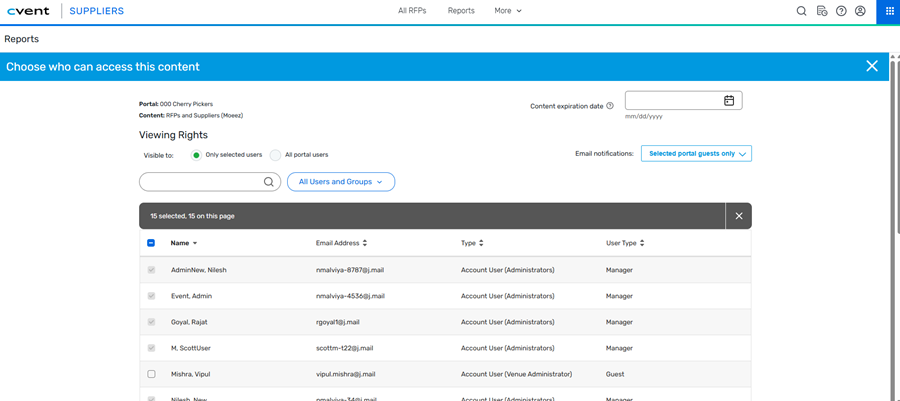The image size is (900, 401).
Task: Open the Reports navigation item
Action: coord(461,11)
